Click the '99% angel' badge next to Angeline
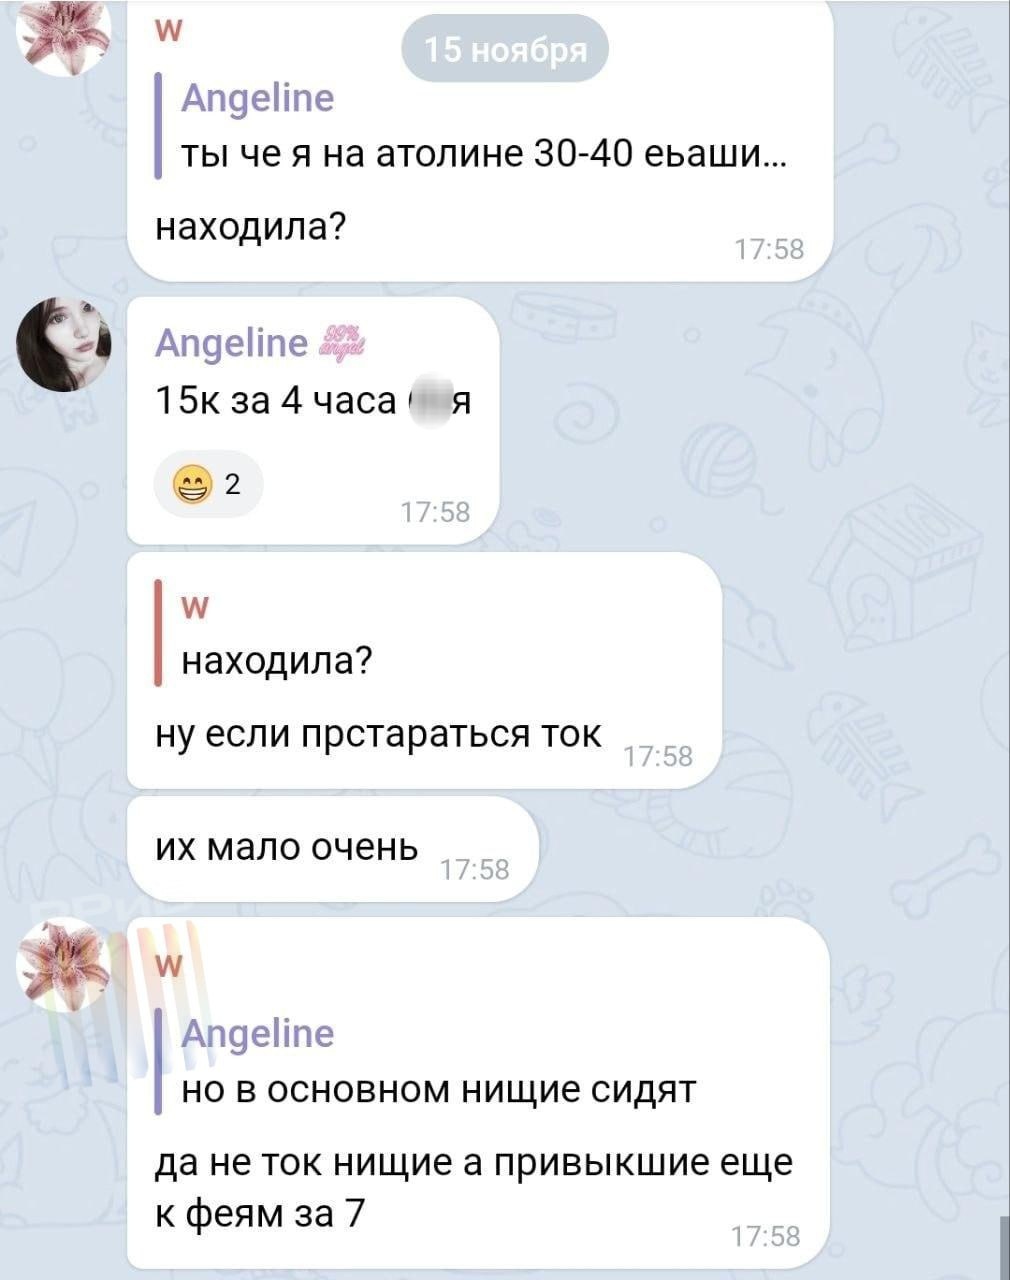The image size is (1010, 1280). tap(340, 343)
